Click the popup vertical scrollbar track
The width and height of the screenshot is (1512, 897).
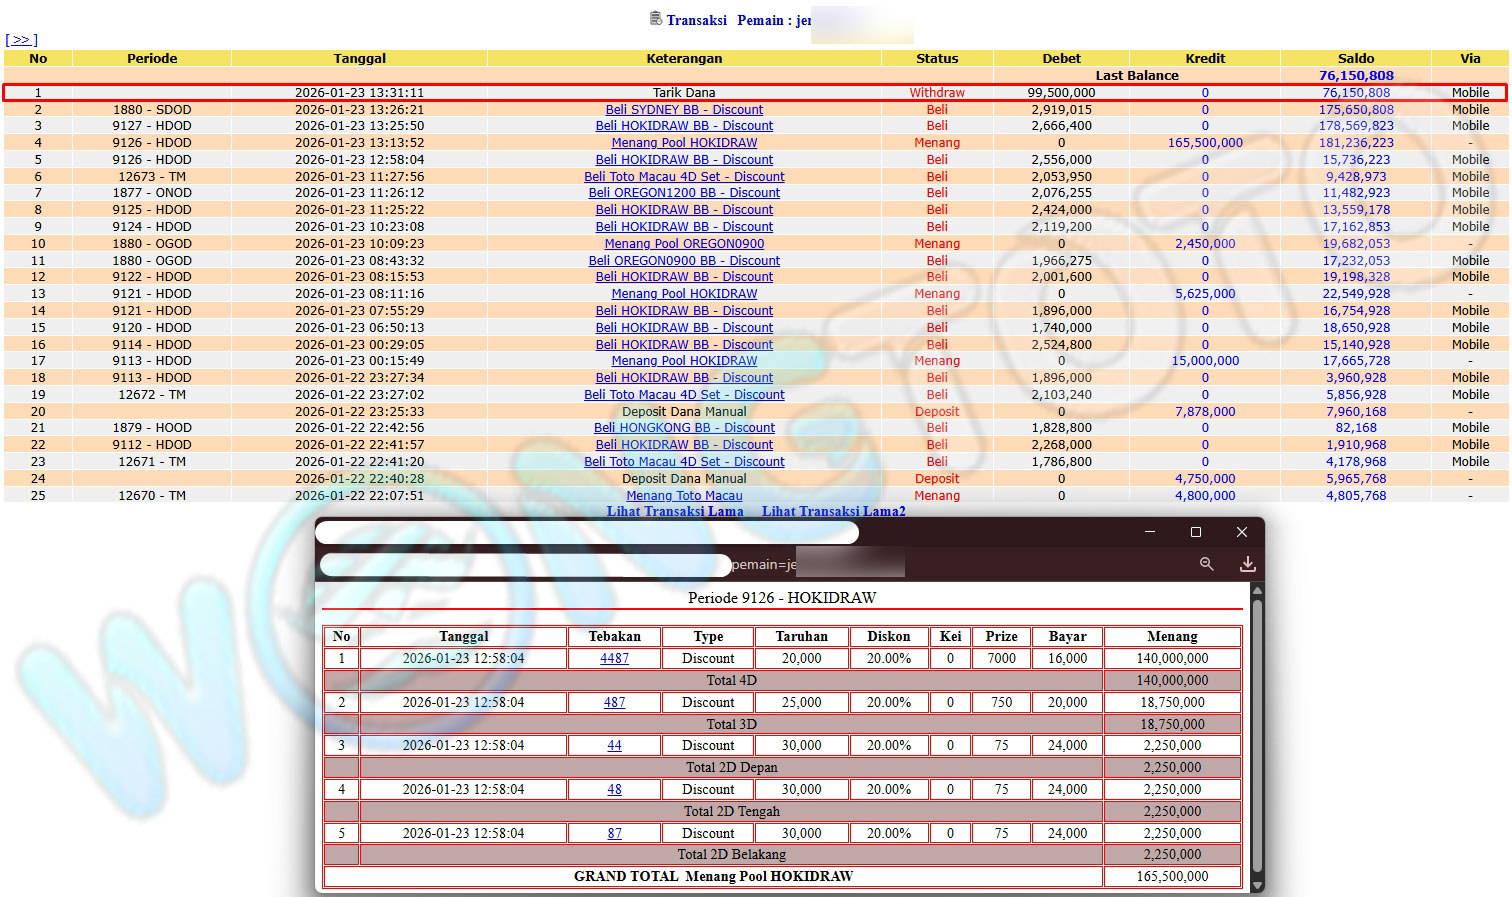(1257, 740)
